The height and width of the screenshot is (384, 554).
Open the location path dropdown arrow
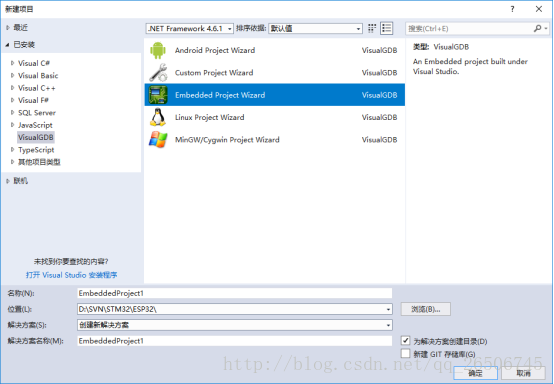tap(388, 309)
